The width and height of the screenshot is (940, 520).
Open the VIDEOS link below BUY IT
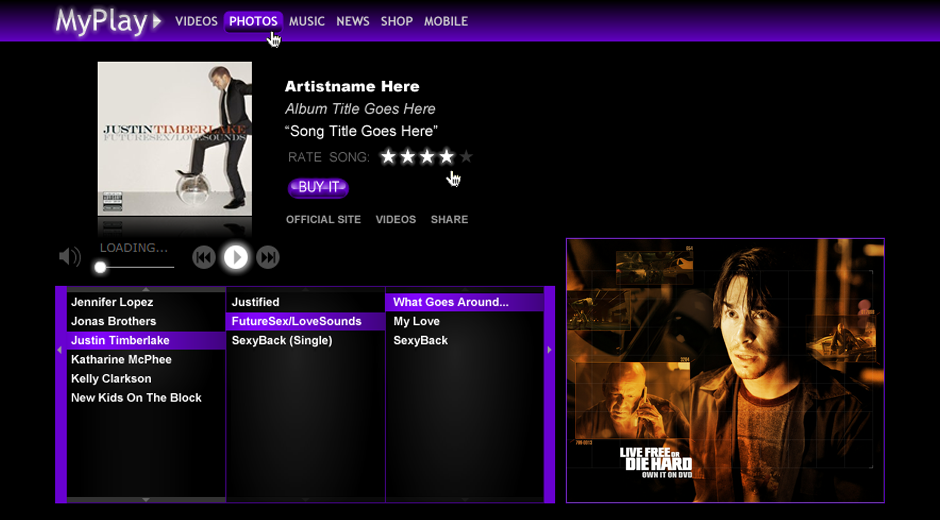tap(396, 220)
